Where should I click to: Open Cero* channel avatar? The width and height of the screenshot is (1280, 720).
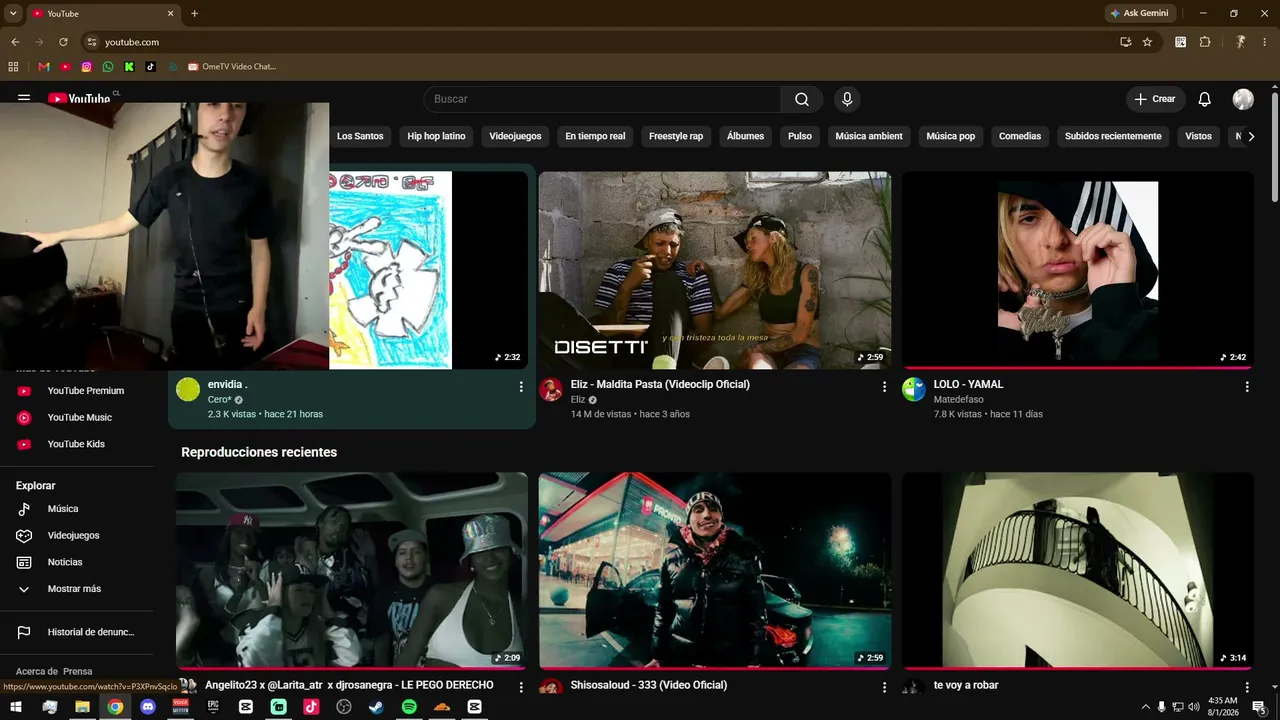(x=188, y=390)
